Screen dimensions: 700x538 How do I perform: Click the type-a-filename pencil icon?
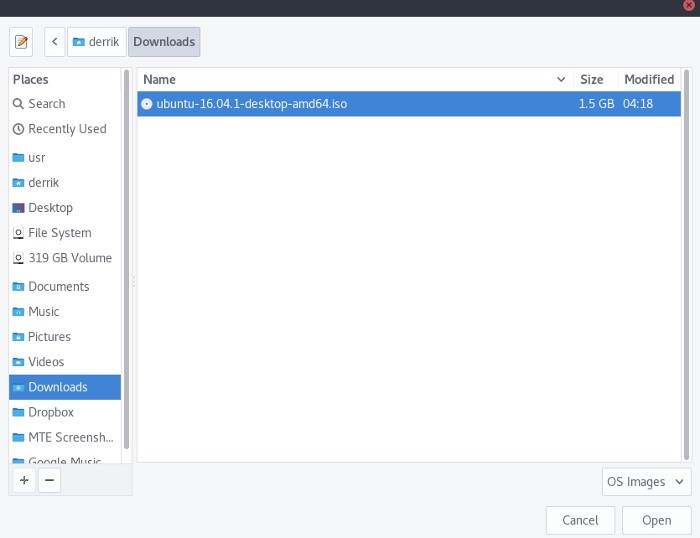click(22, 42)
